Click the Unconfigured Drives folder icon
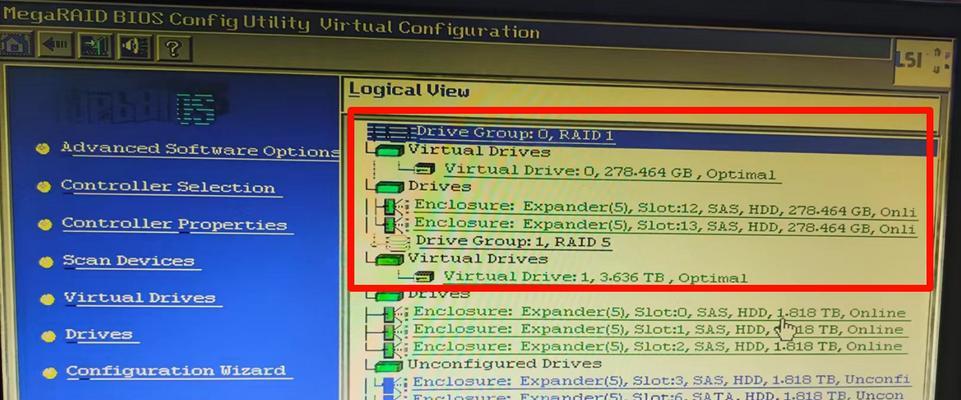The image size is (961, 400). coord(390,366)
